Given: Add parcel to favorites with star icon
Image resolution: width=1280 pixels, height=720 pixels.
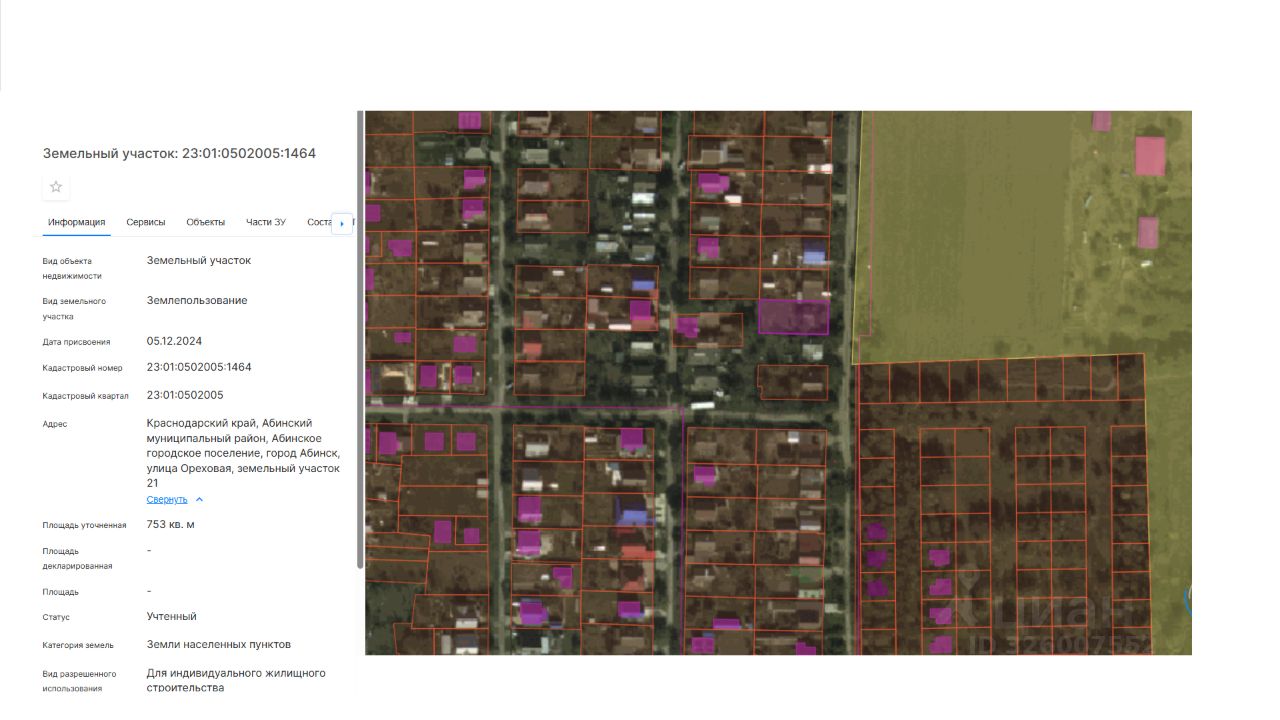Looking at the screenshot, I should pyautogui.click(x=56, y=187).
